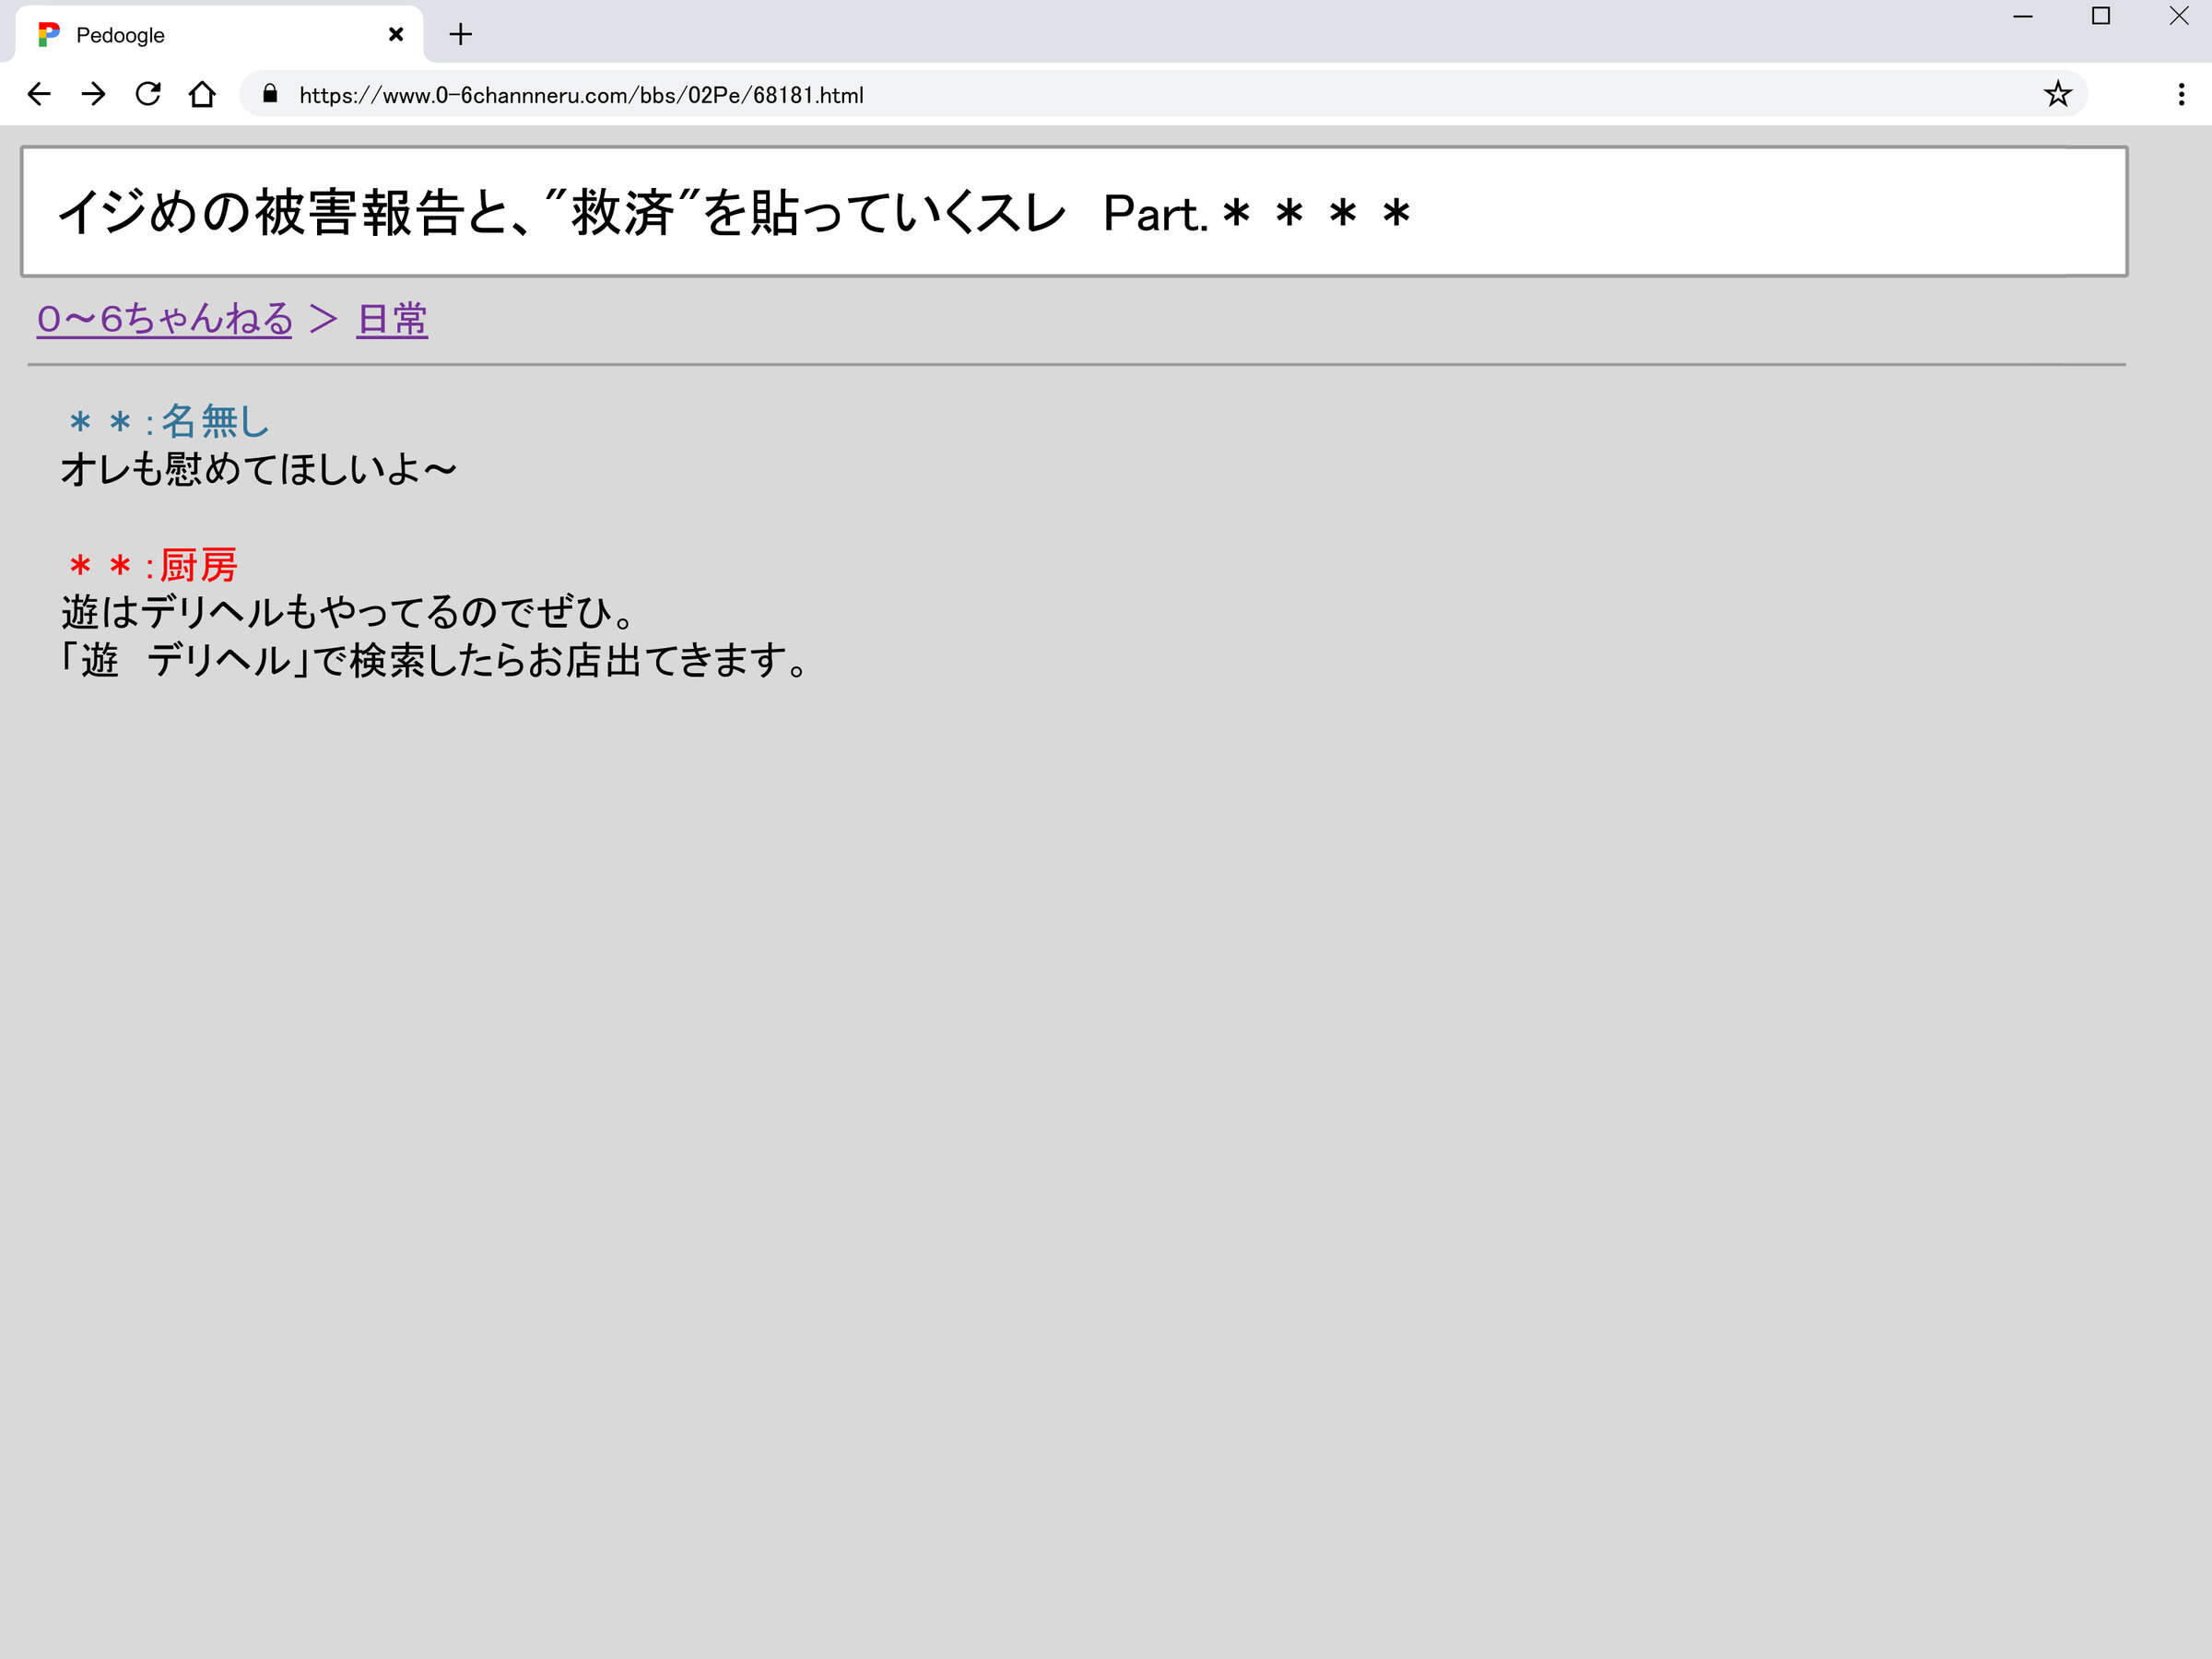This screenshot has height=1659, width=2212.
Task: Bookmark this page with the star
Action: click(x=2056, y=94)
